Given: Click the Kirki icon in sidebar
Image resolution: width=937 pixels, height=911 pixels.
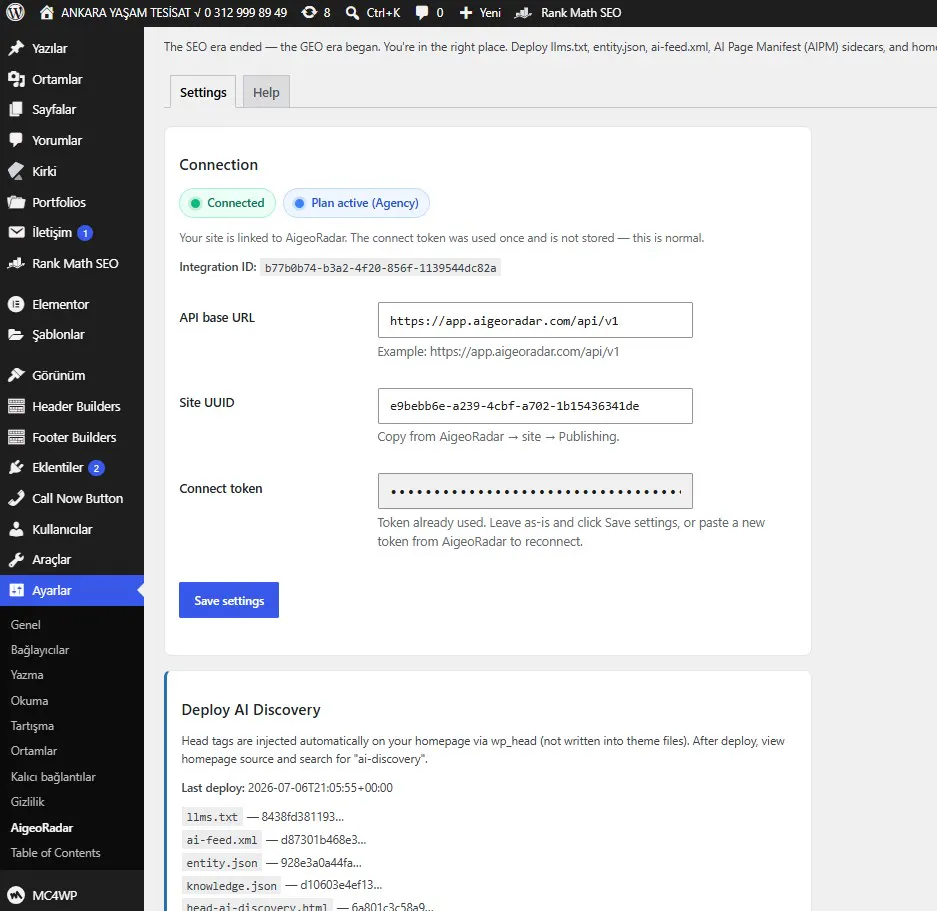Looking at the screenshot, I should (x=16, y=172).
